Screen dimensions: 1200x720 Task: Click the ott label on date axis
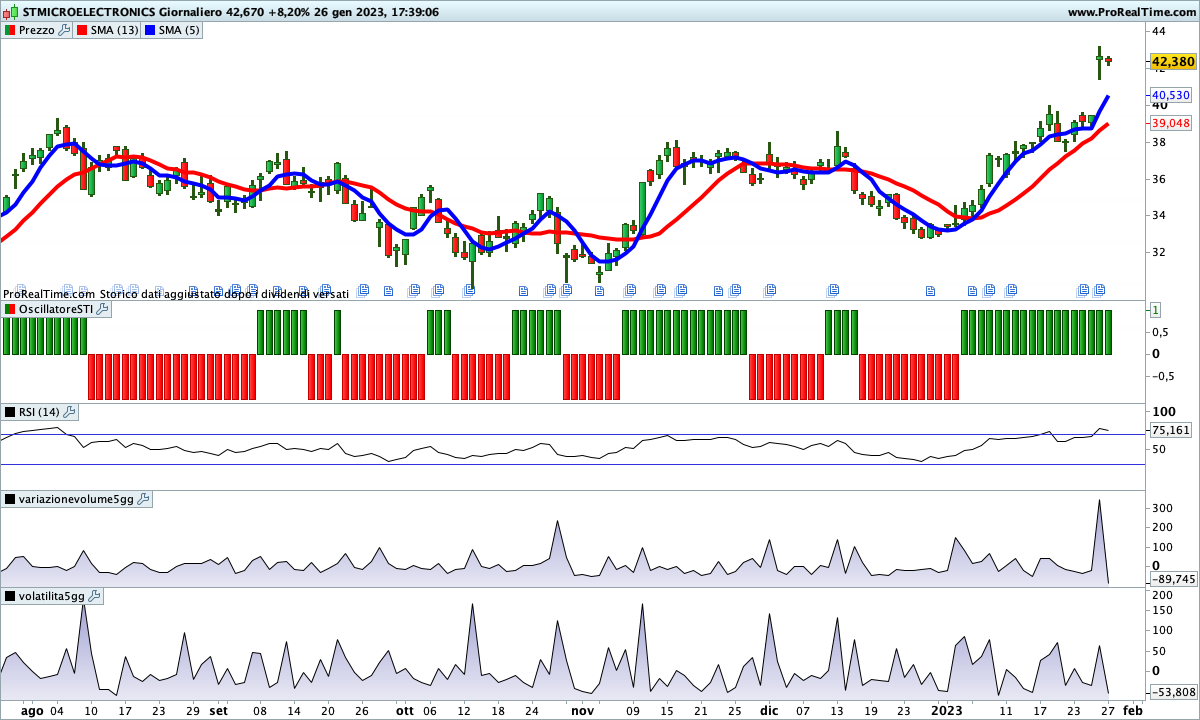point(405,711)
